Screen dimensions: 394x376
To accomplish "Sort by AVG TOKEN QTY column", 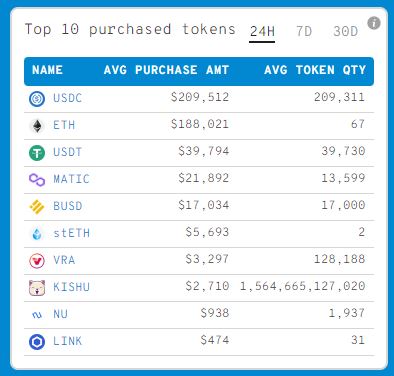I will pyautogui.click(x=315, y=70).
